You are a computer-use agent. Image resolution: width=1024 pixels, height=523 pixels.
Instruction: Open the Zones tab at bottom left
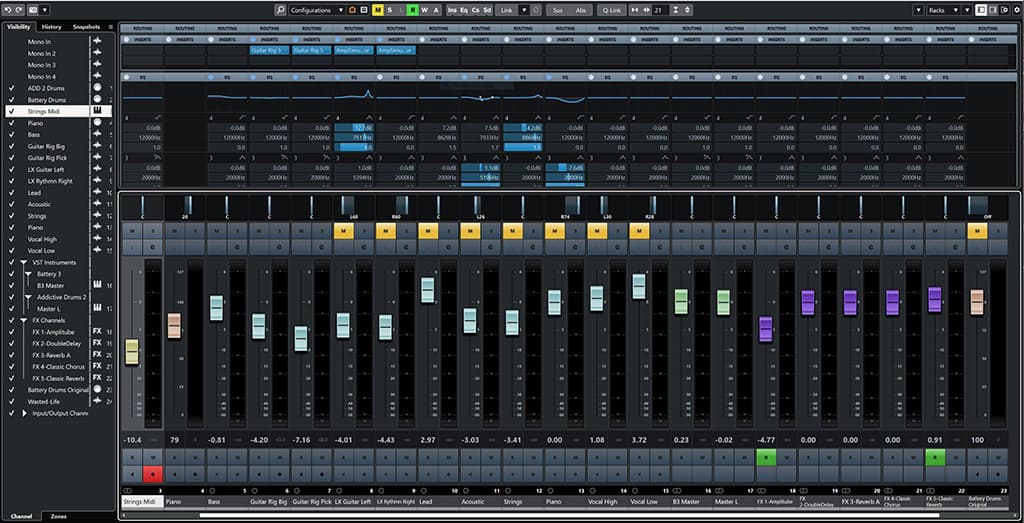click(59, 516)
